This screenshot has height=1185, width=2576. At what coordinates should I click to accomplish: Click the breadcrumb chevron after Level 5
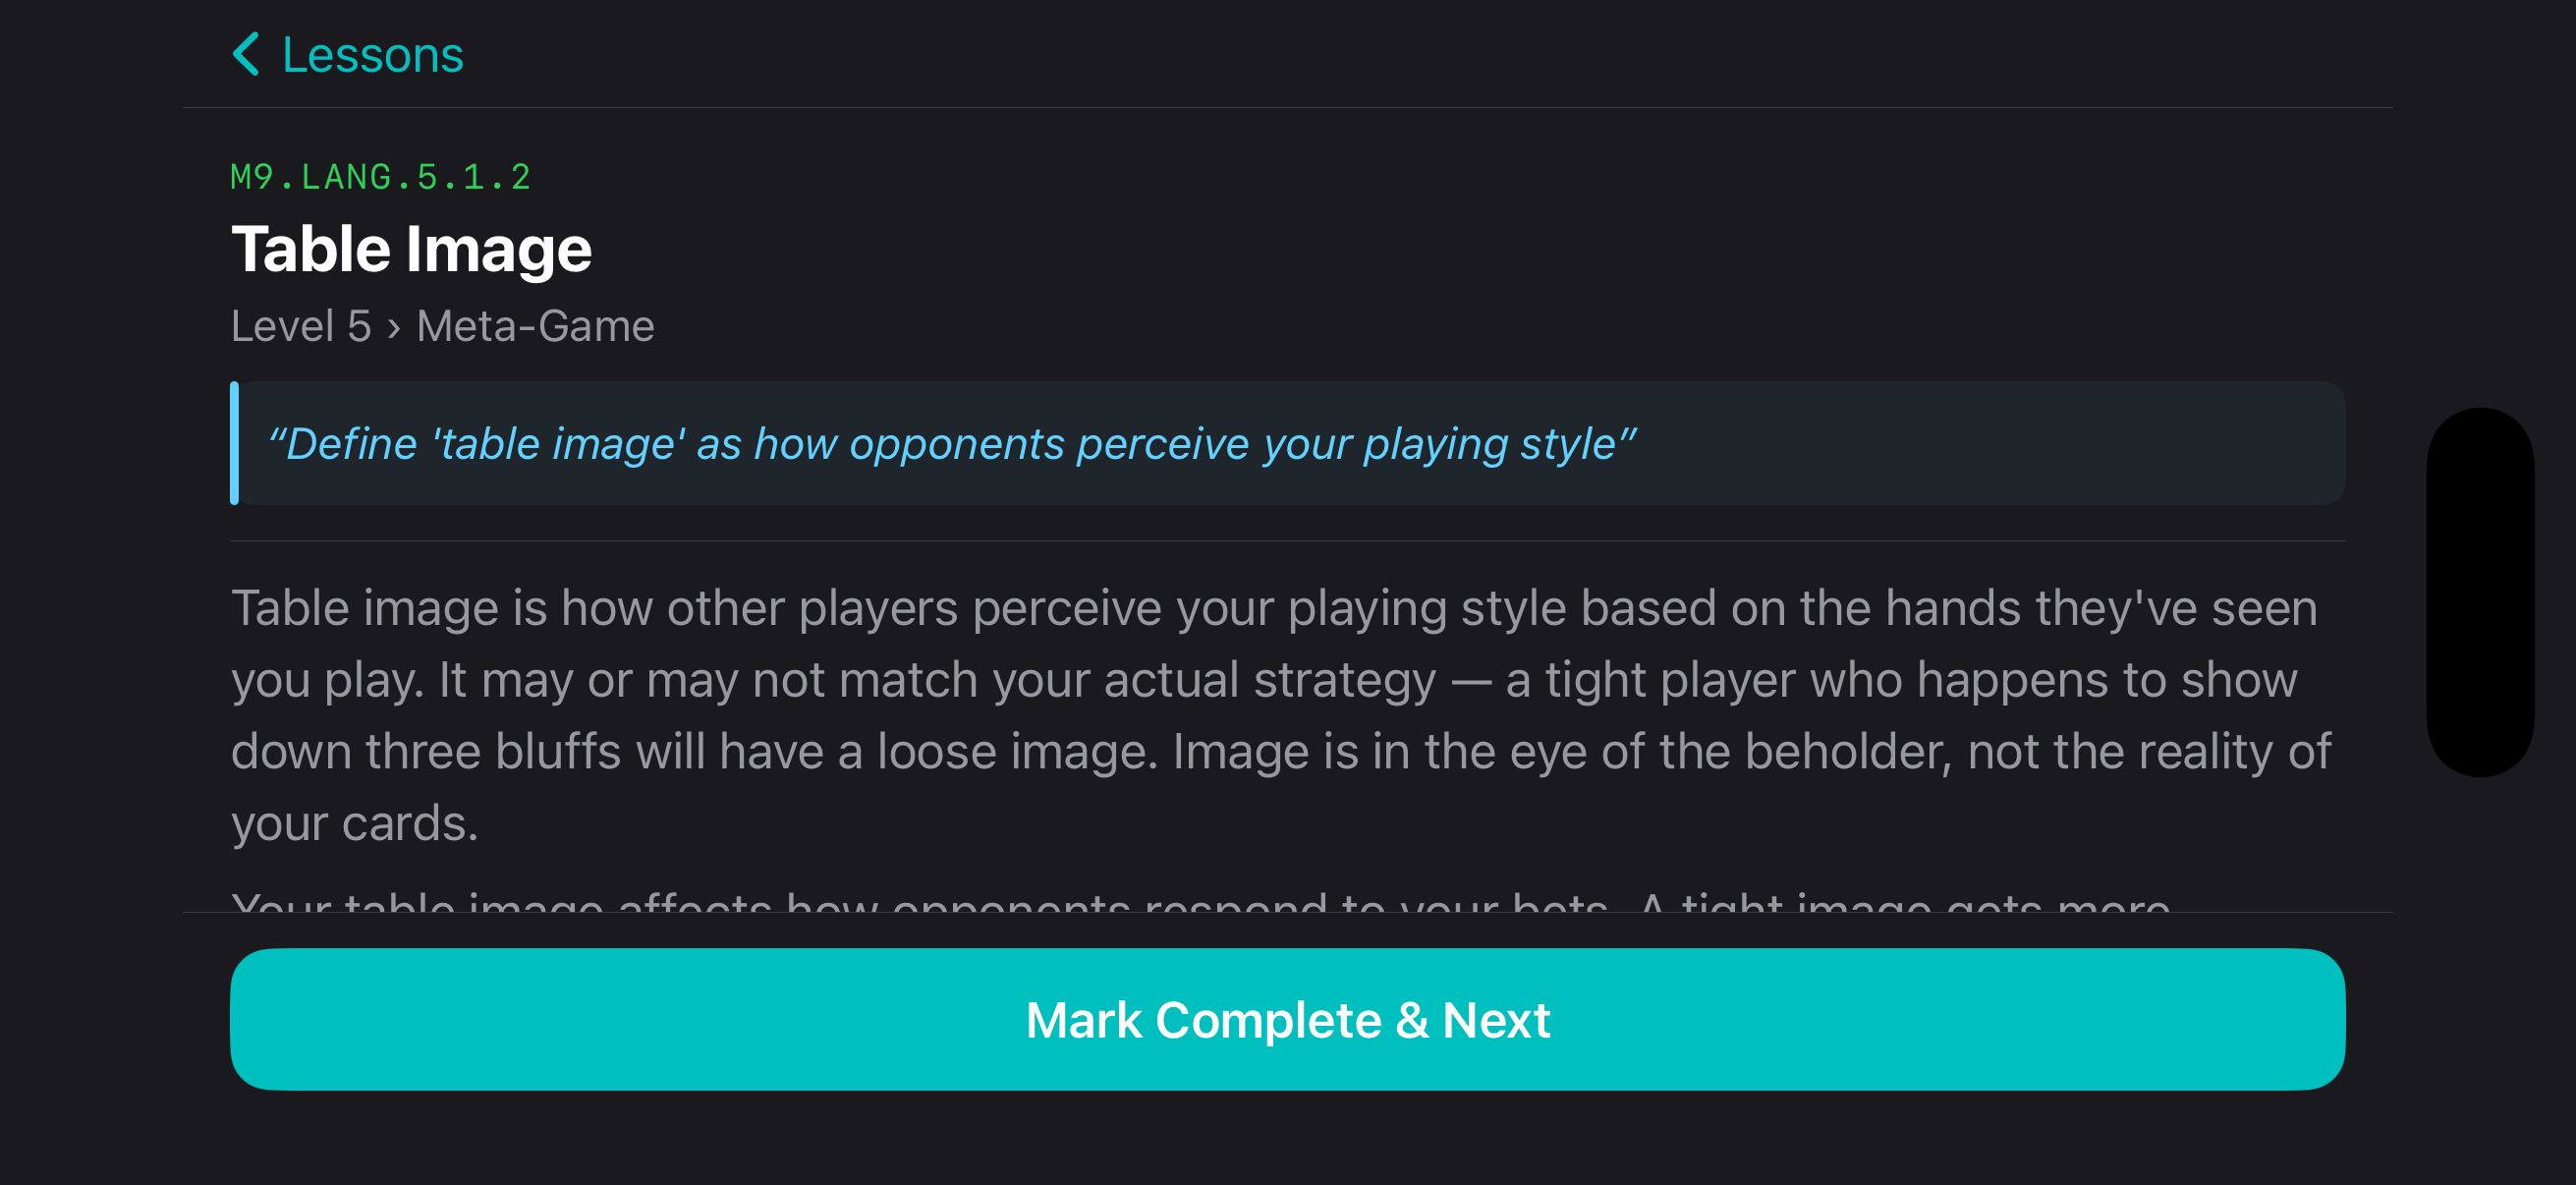pos(394,328)
